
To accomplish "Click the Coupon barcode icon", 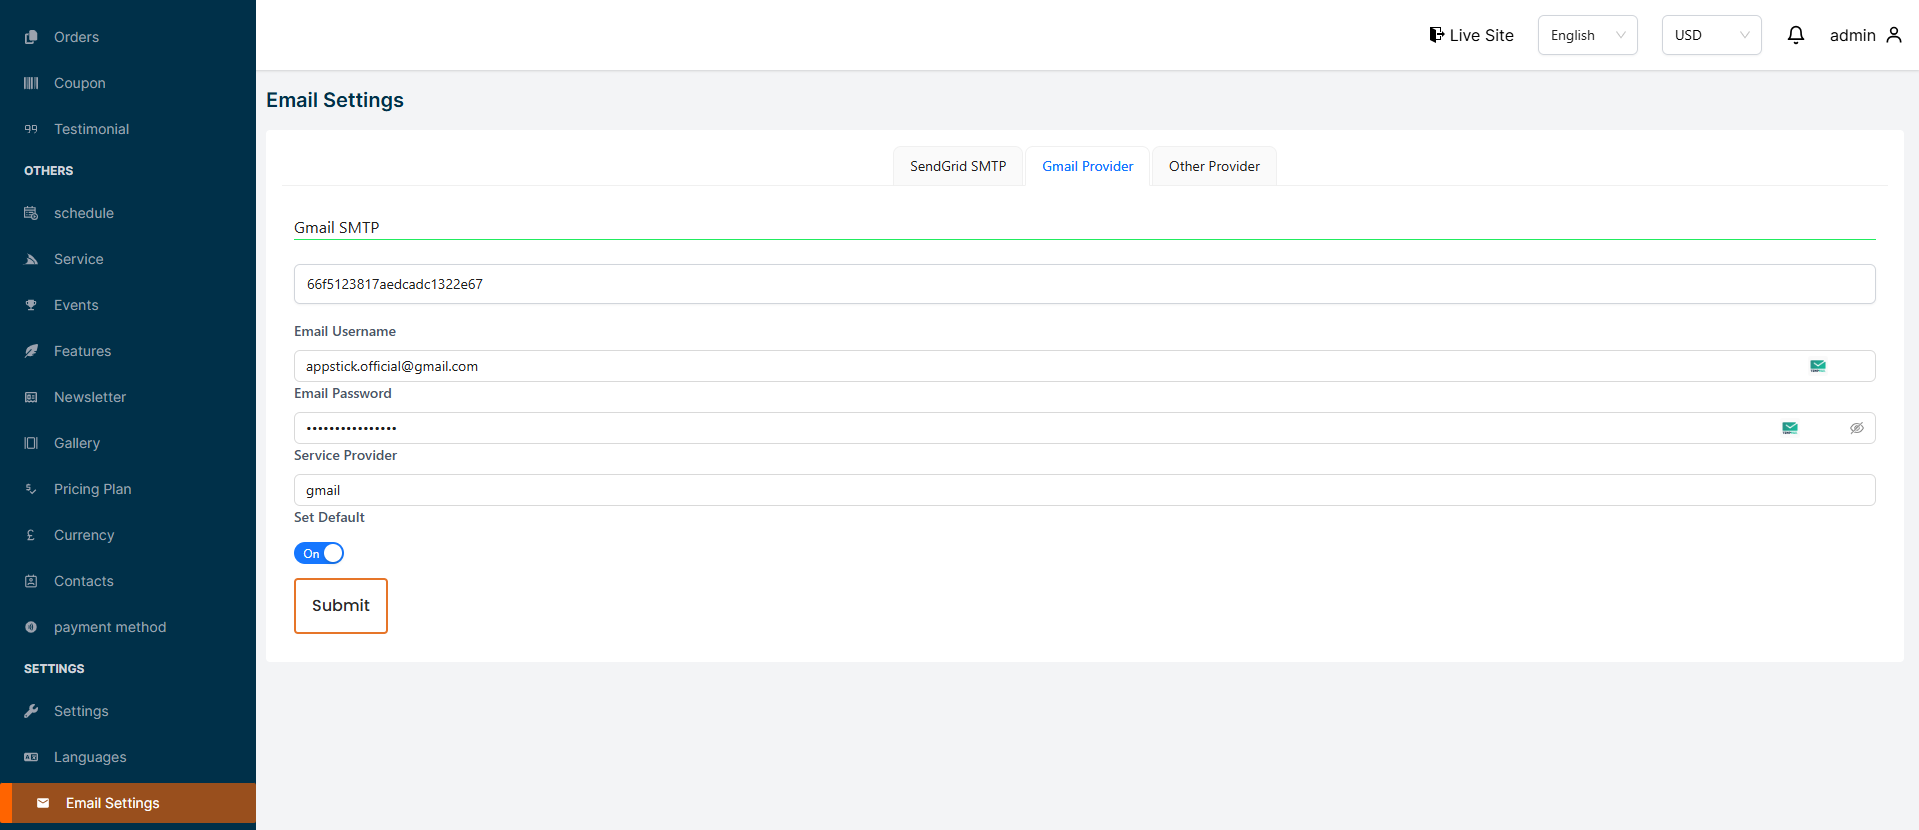I will coord(31,83).
